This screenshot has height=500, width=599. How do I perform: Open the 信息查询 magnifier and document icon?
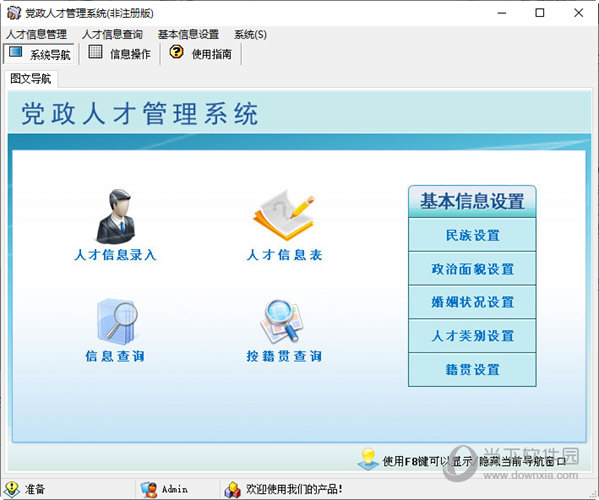coord(117,322)
